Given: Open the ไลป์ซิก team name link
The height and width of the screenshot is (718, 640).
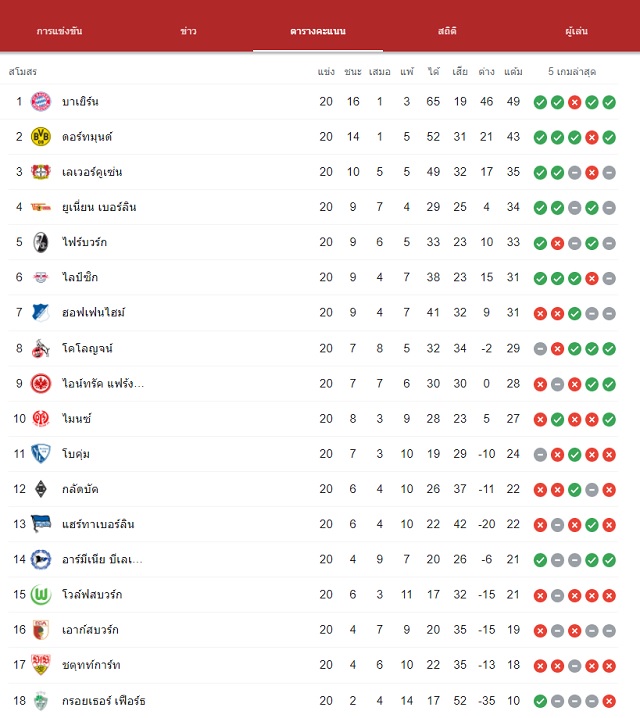Looking at the screenshot, I should coord(80,277).
